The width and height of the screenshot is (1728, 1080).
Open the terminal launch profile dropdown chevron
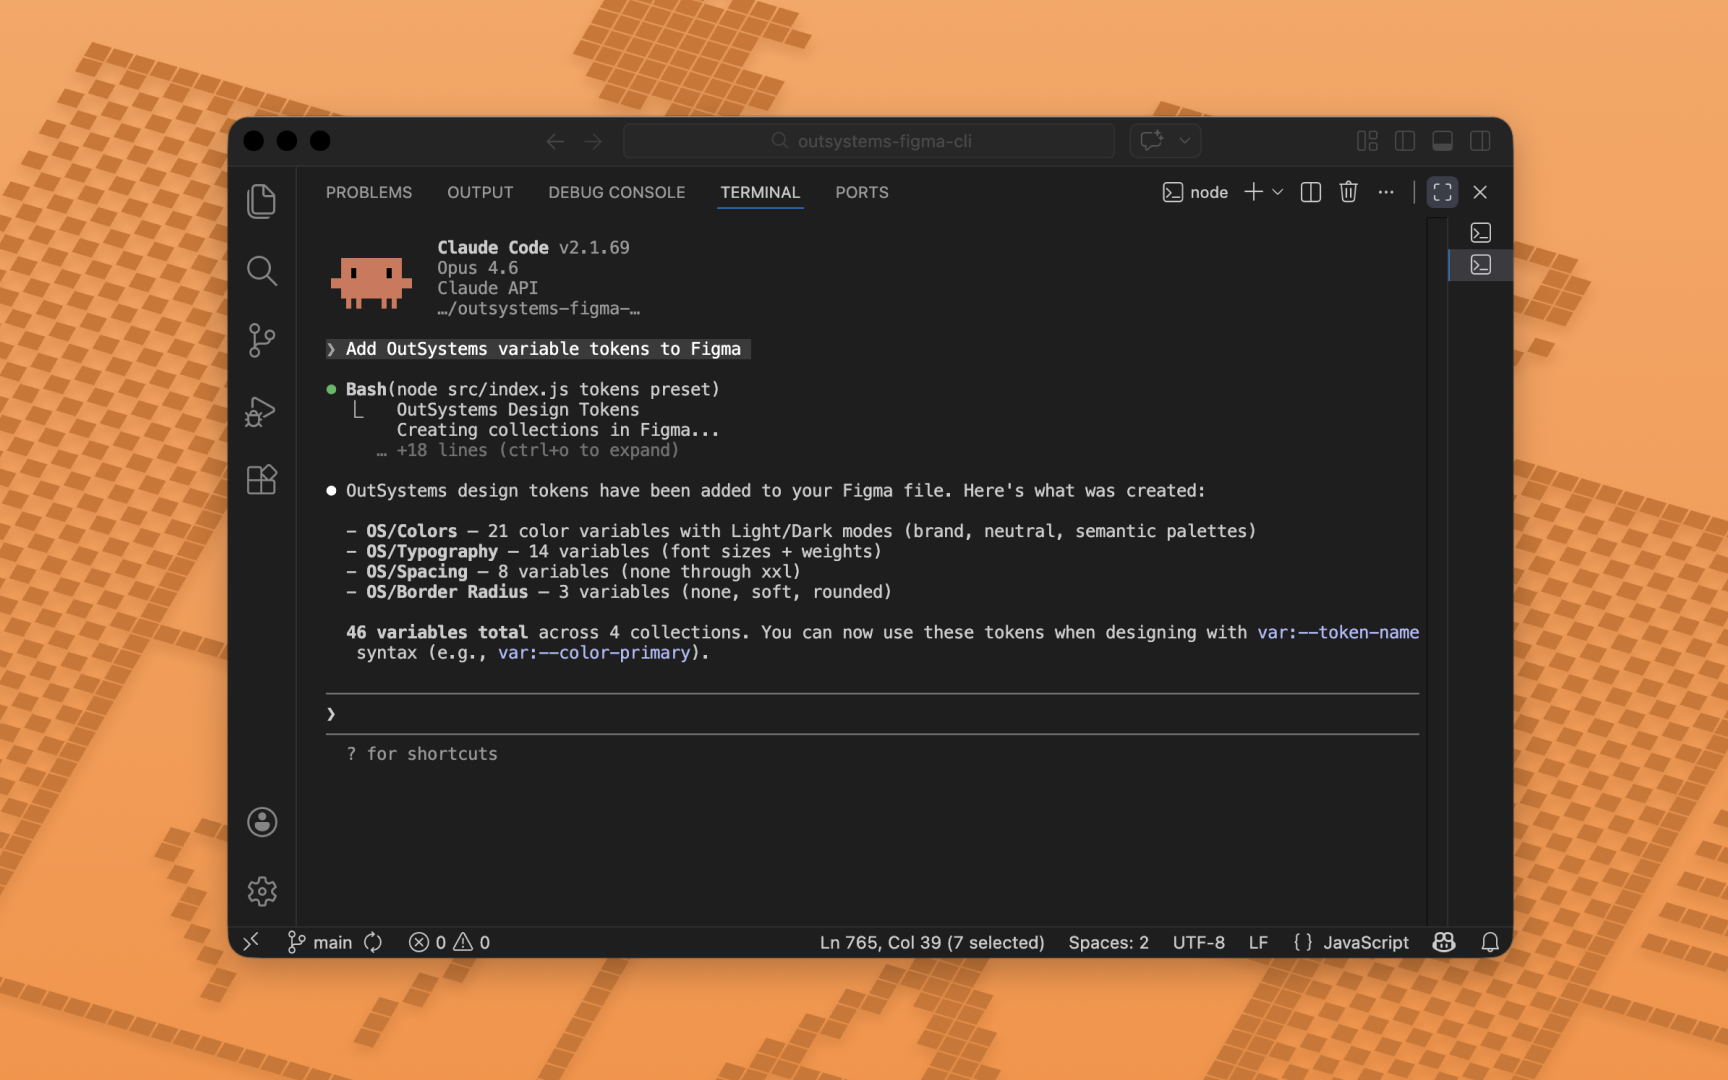[1277, 192]
